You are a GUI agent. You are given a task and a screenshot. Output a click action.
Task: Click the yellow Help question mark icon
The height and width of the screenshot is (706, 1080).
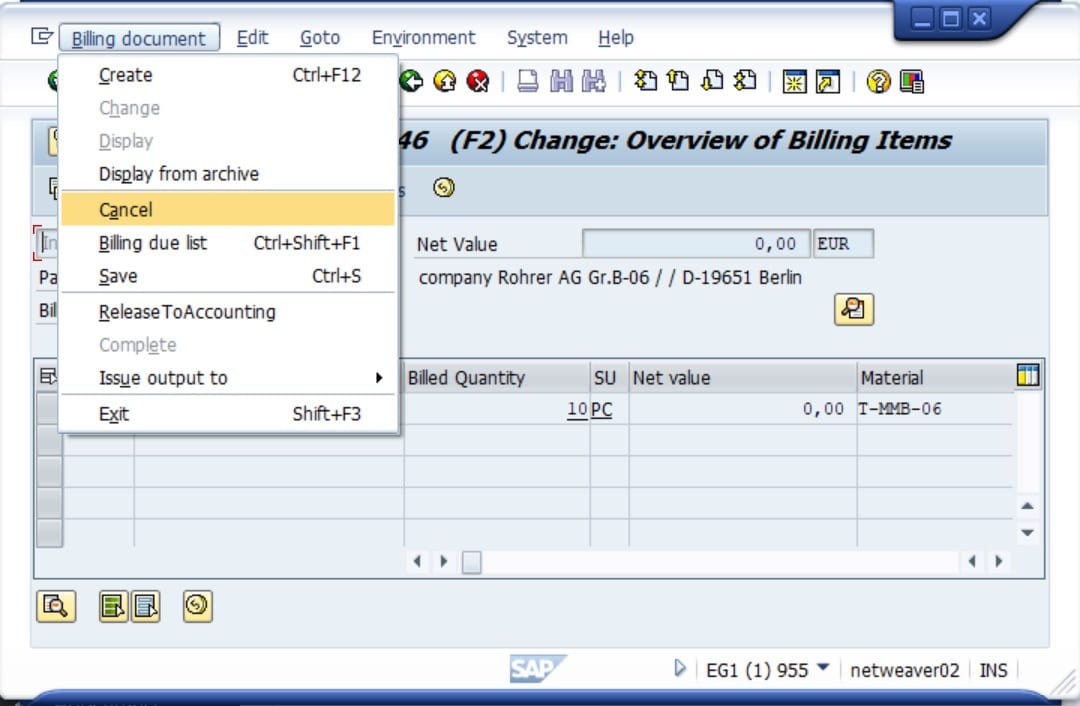[878, 81]
